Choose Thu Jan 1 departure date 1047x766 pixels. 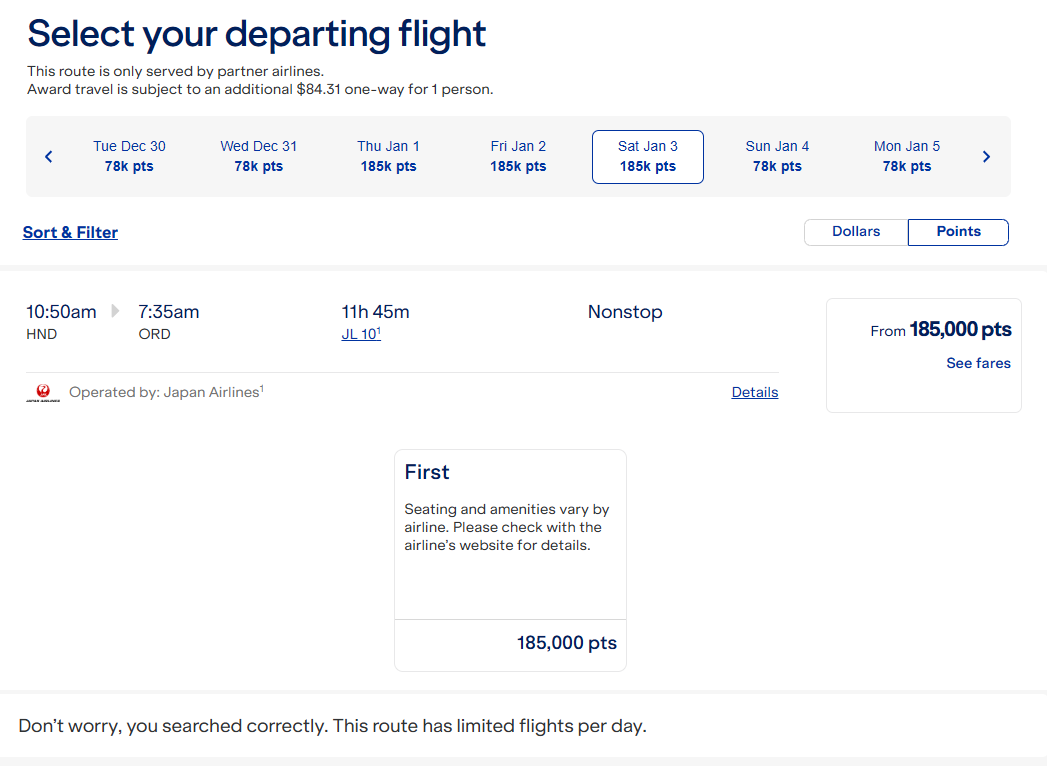pos(388,157)
